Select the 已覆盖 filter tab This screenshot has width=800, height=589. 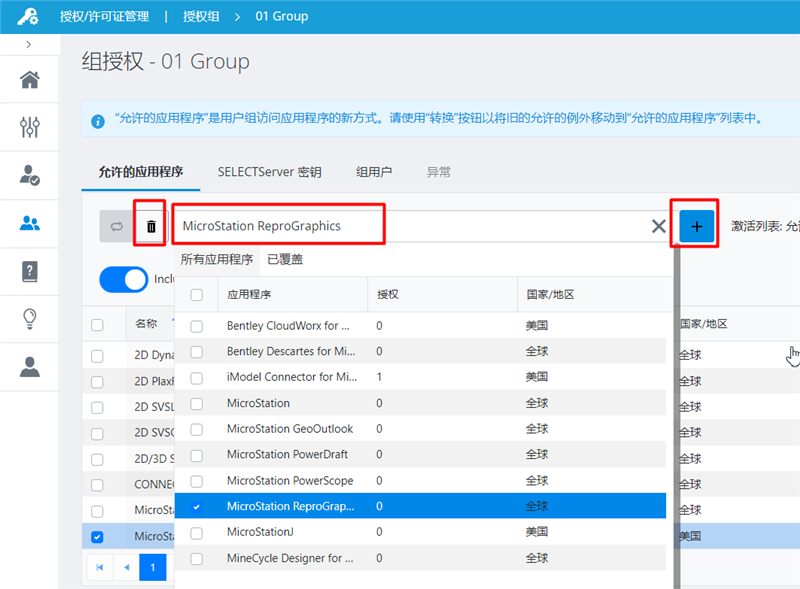[285, 259]
